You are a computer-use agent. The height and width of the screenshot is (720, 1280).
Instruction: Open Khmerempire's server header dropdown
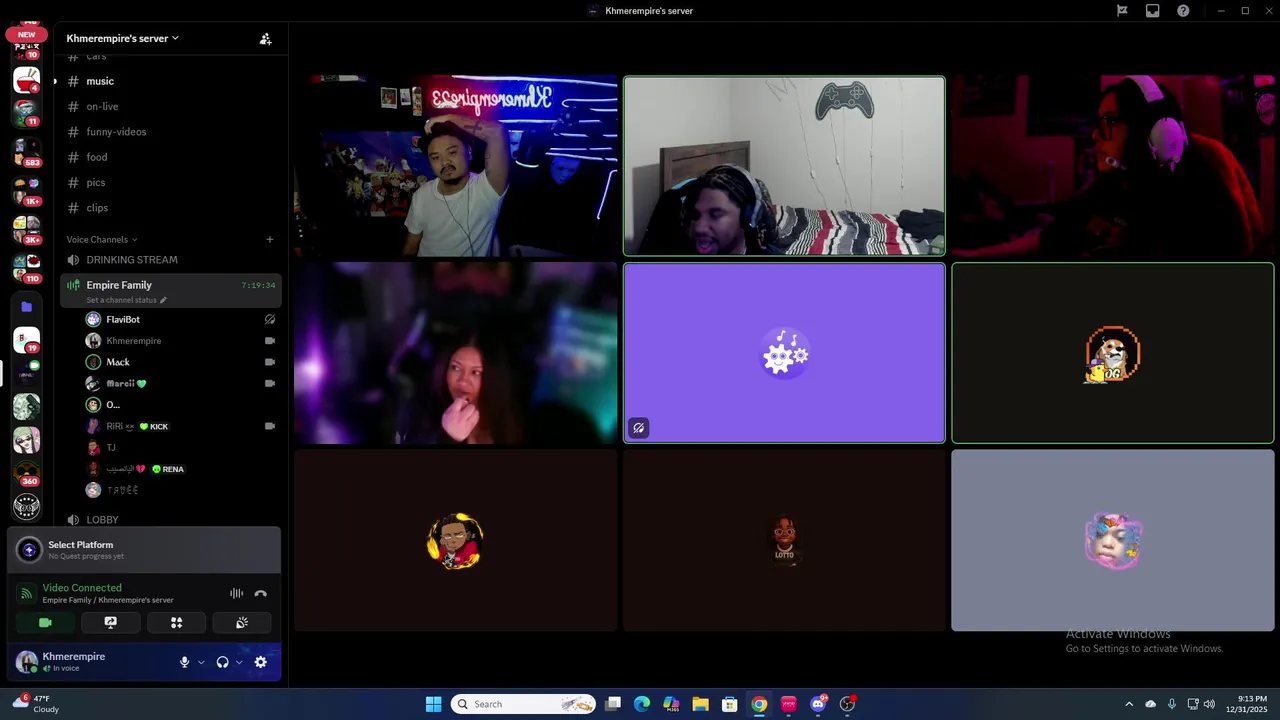(123, 38)
